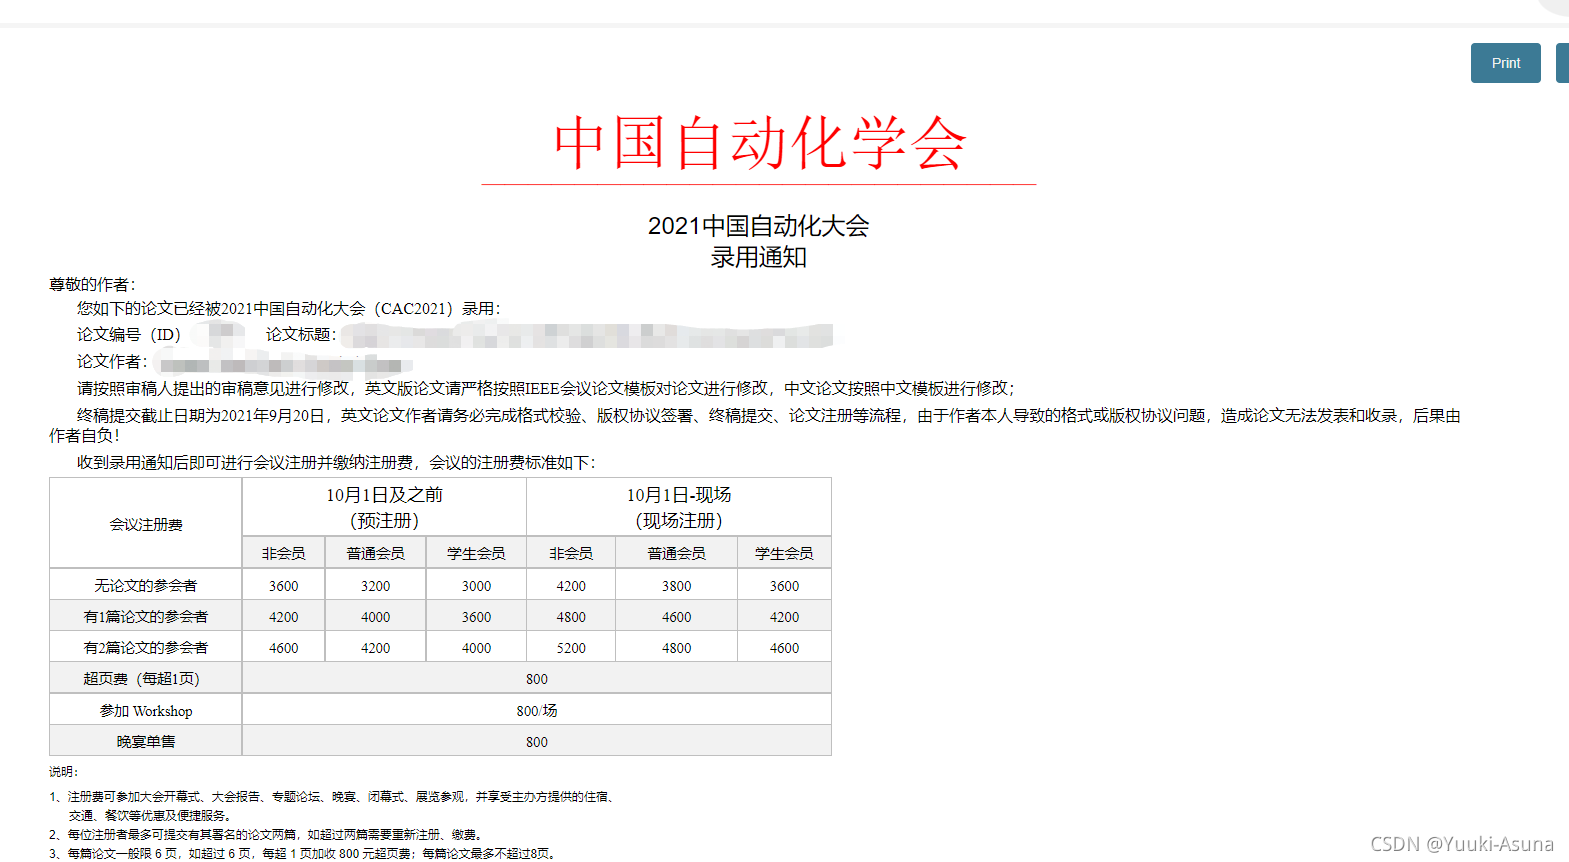Click the 论文编号 (ID) label
This screenshot has width=1569, height=862.
coord(128,335)
